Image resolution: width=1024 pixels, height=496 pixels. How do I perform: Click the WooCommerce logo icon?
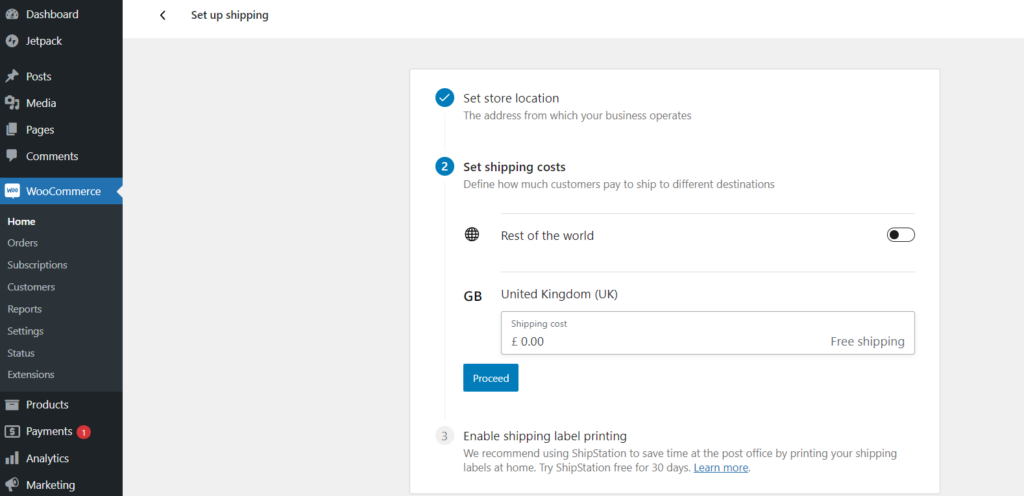click(x=12, y=191)
